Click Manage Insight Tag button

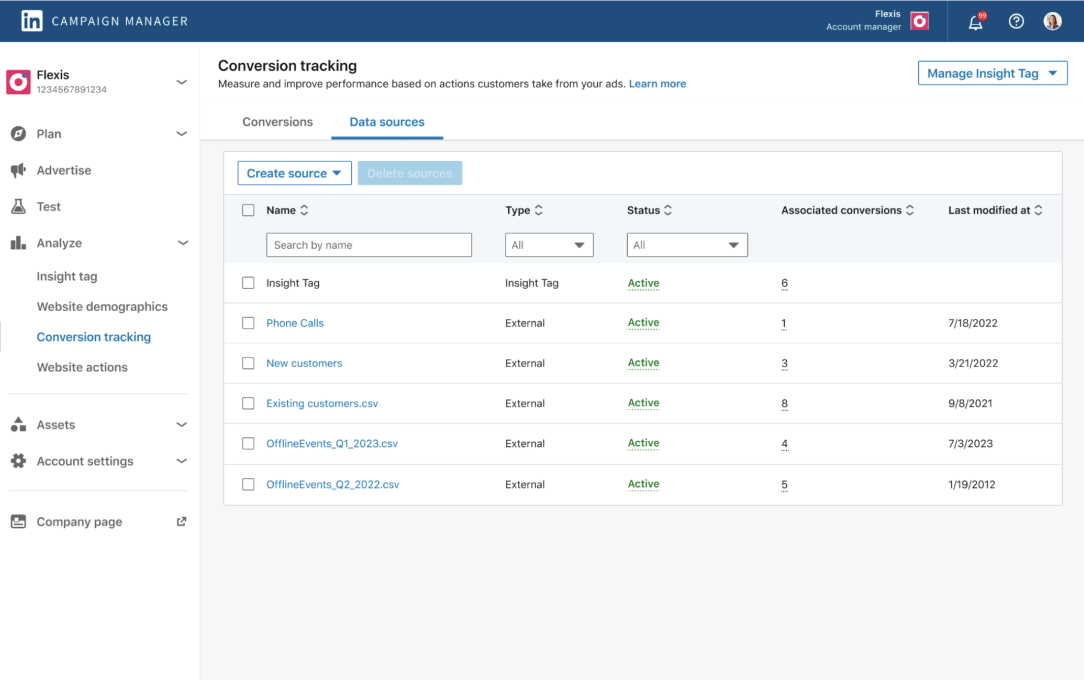pos(992,72)
